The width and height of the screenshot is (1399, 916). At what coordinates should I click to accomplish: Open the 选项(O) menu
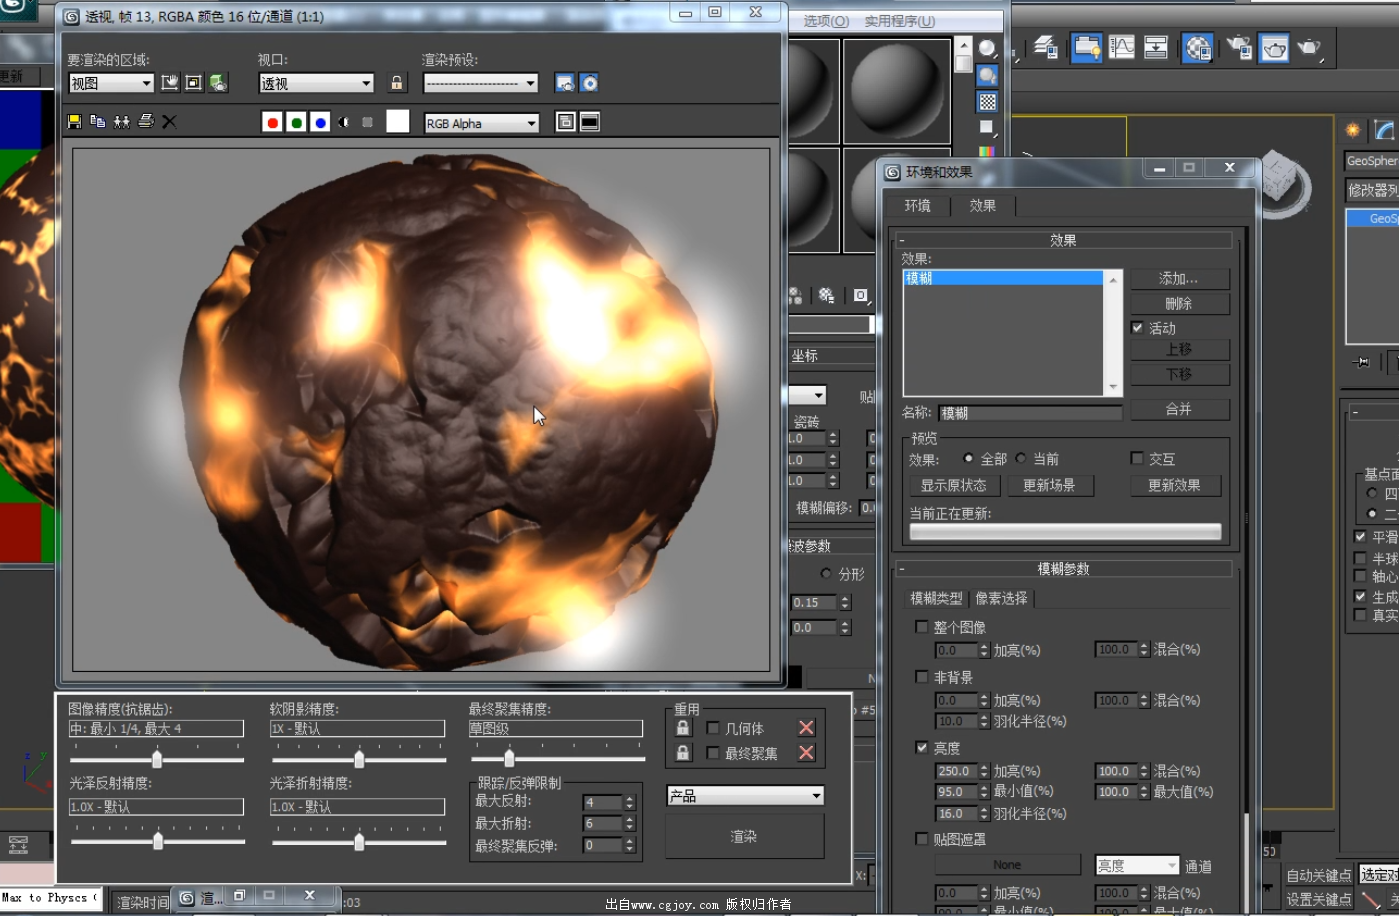coord(826,21)
